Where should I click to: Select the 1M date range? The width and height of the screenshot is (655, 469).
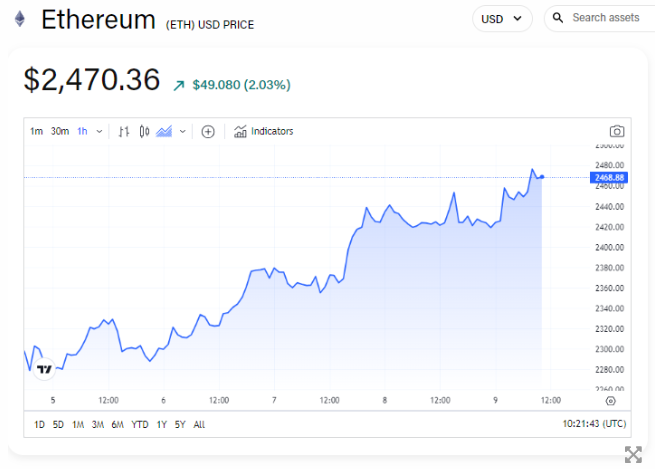78,425
